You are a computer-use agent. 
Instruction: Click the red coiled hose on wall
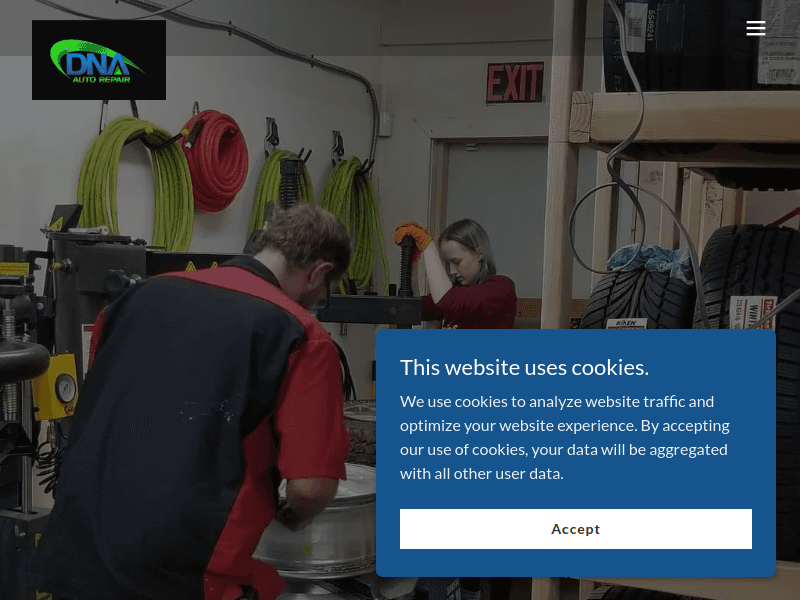pos(216,160)
